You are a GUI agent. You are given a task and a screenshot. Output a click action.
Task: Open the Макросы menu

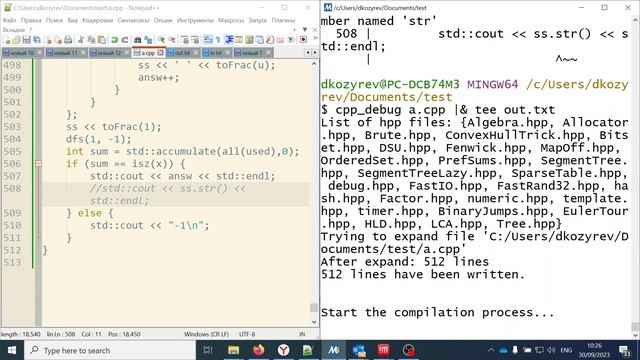click(231, 20)
